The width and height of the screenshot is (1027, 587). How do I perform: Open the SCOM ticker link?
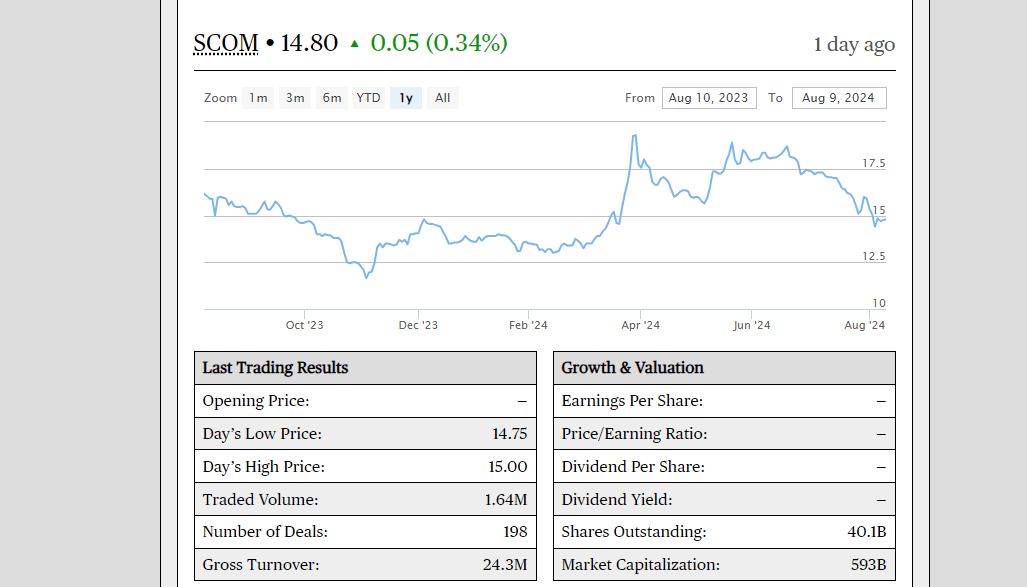point(224,43)
